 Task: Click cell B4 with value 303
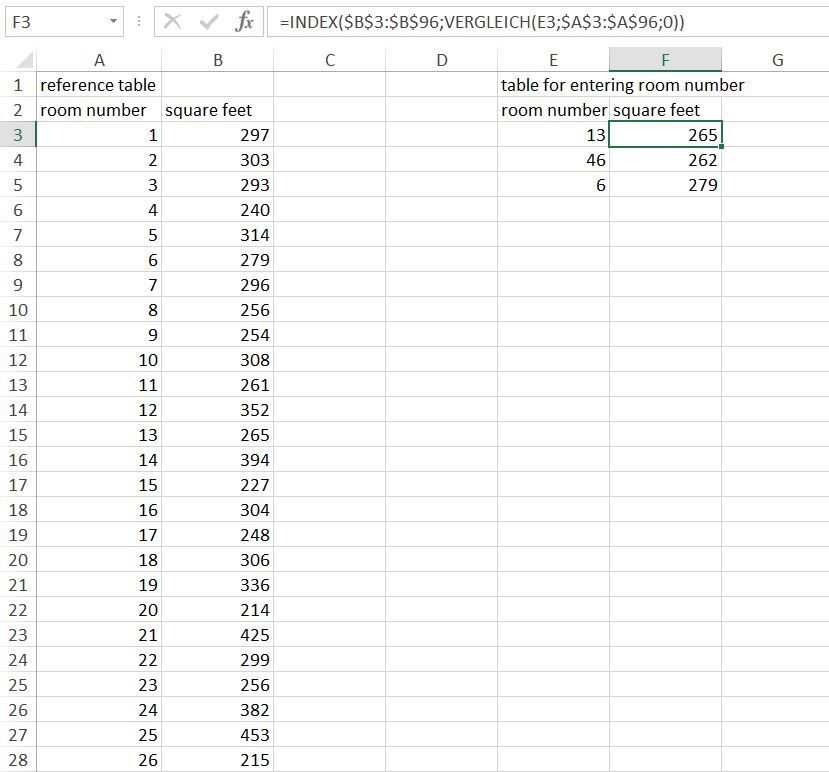point(217,160)
